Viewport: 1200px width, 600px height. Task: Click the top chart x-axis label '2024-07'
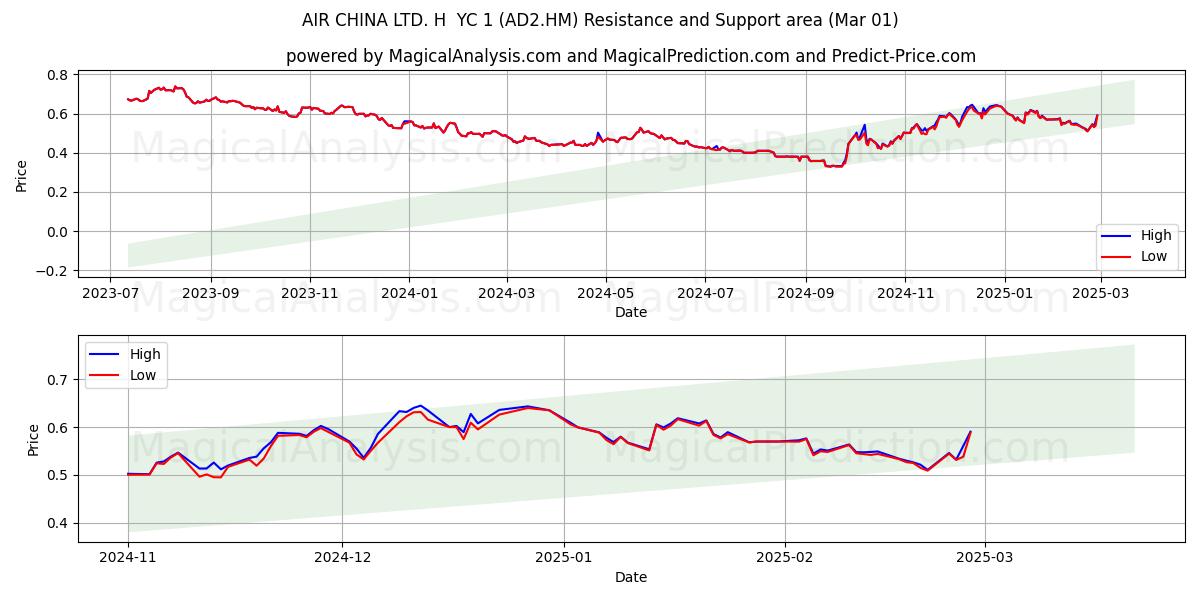tap(704, 294)
